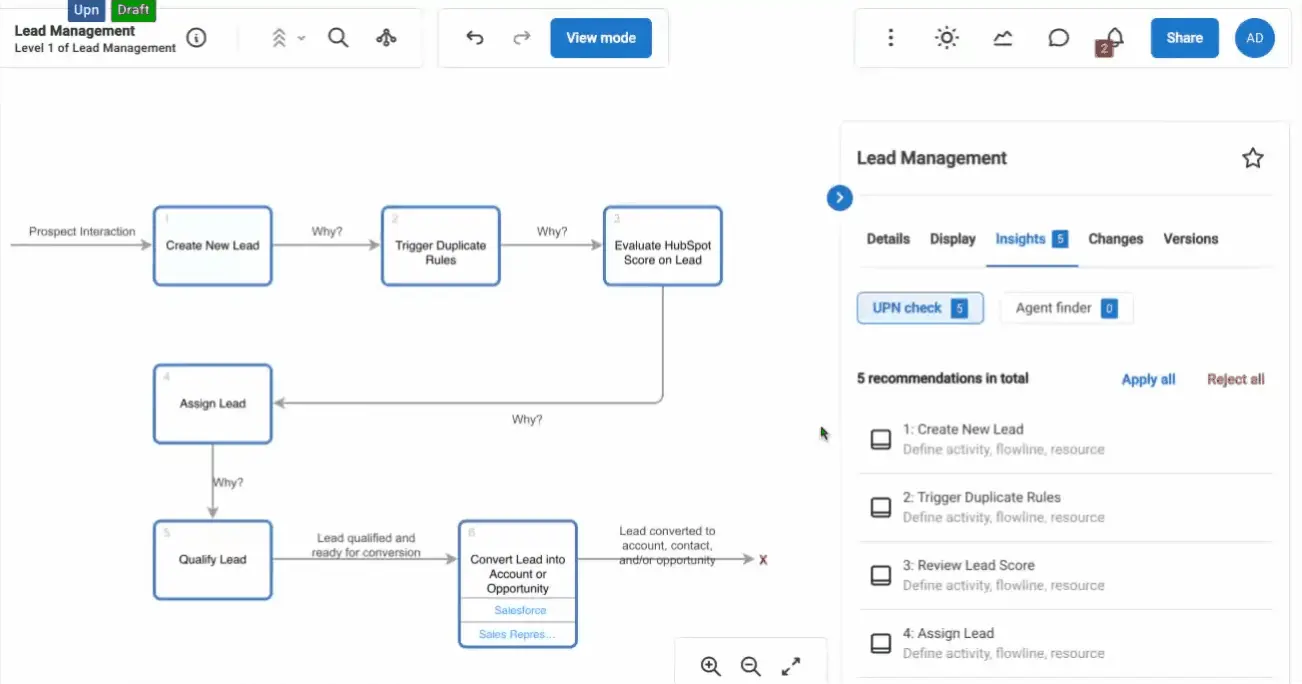Screen dimensions: 1302x684
Task: Fit diagram to screen with expand icon
Action: 791,666
